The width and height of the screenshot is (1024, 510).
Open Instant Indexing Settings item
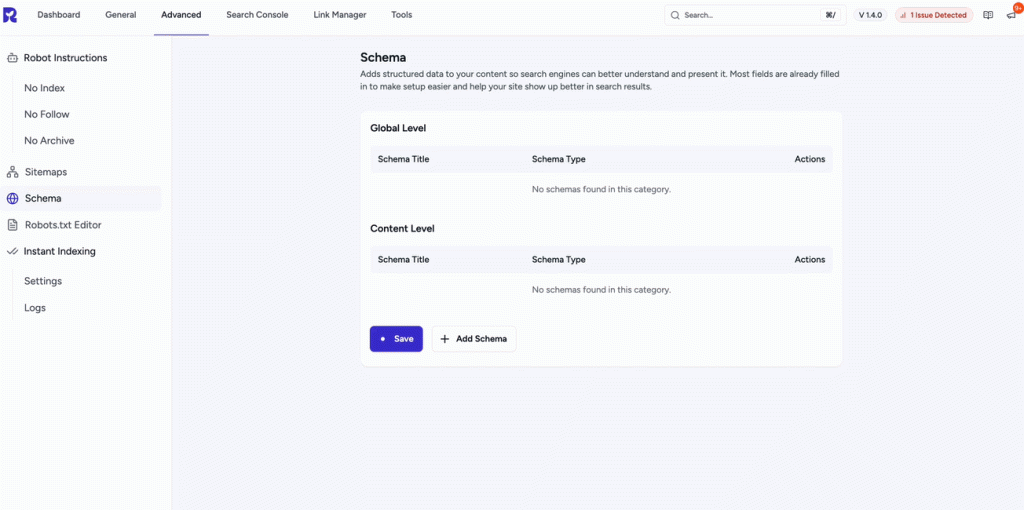[x=43, y=281]
